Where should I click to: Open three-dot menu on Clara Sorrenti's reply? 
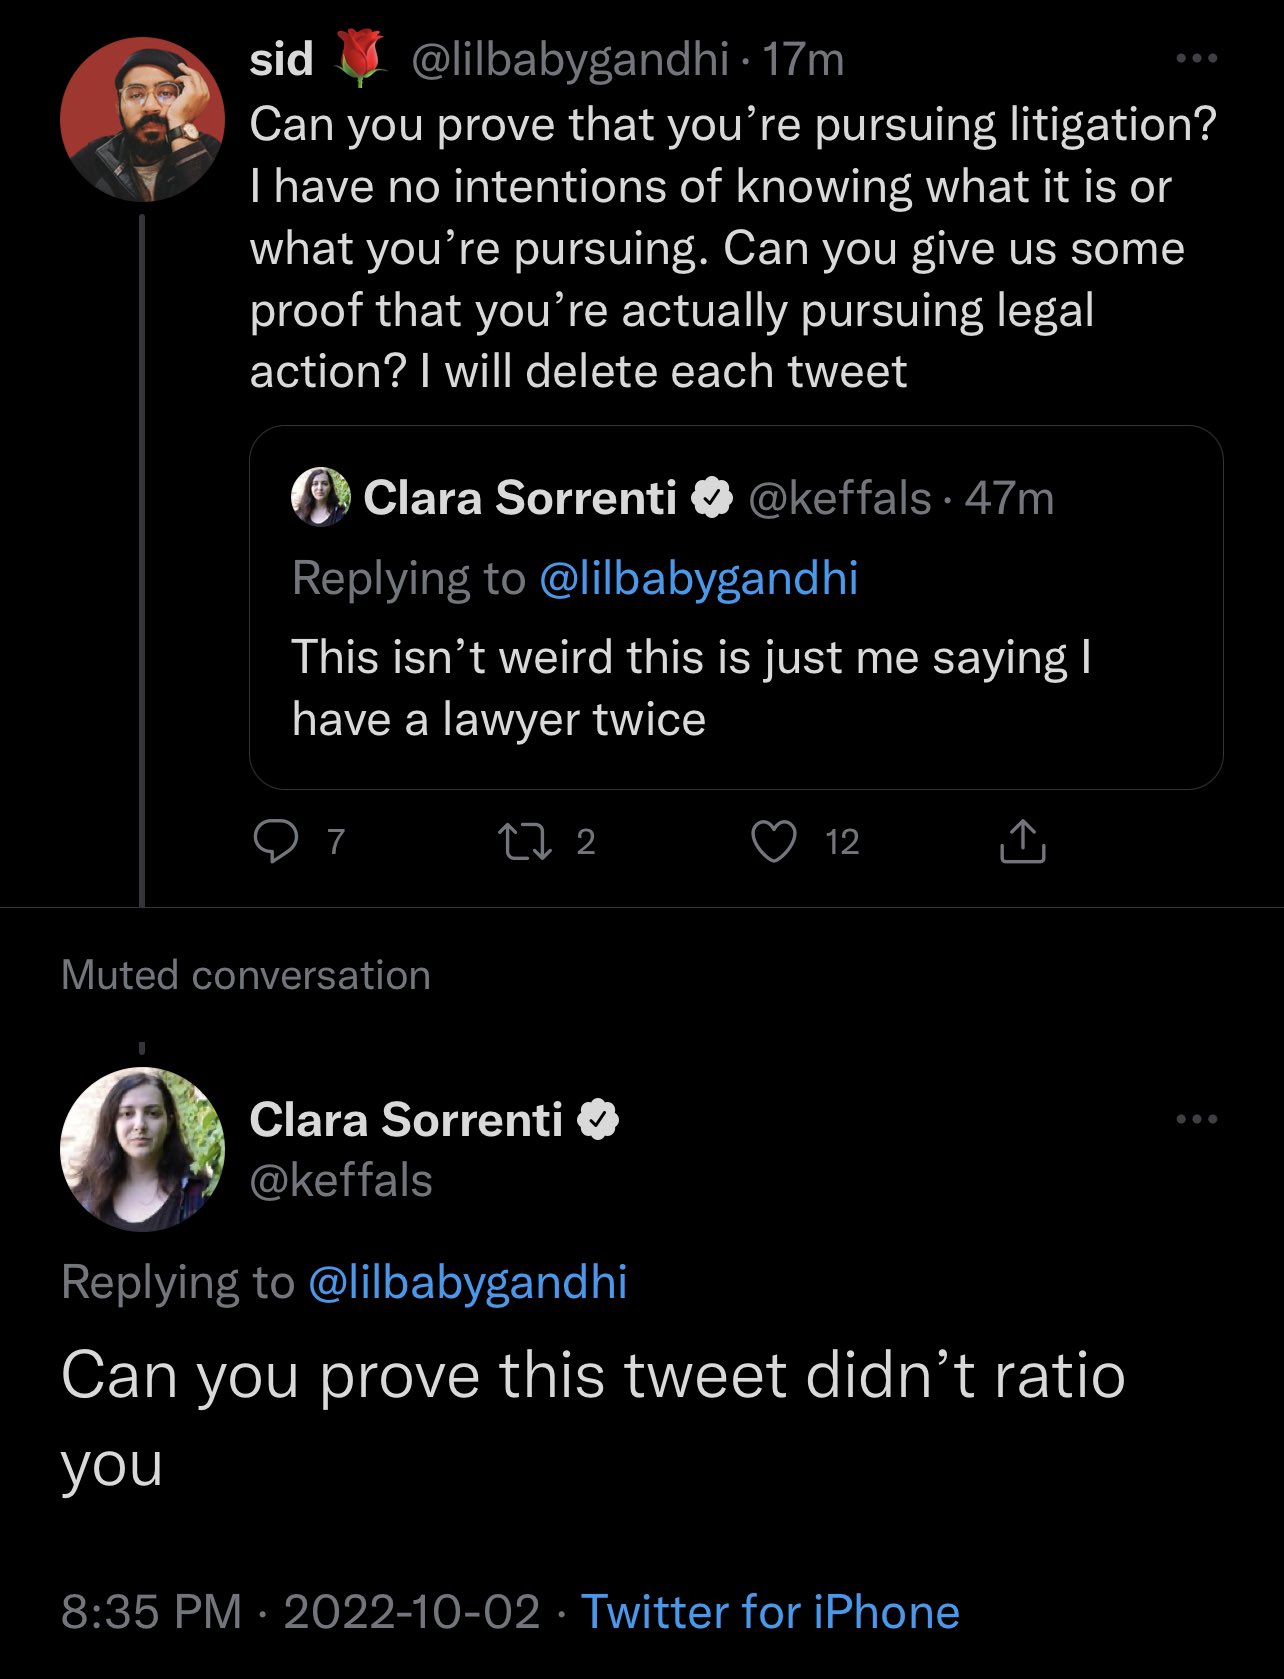pyautogui.click(x=1197, y=1119)
